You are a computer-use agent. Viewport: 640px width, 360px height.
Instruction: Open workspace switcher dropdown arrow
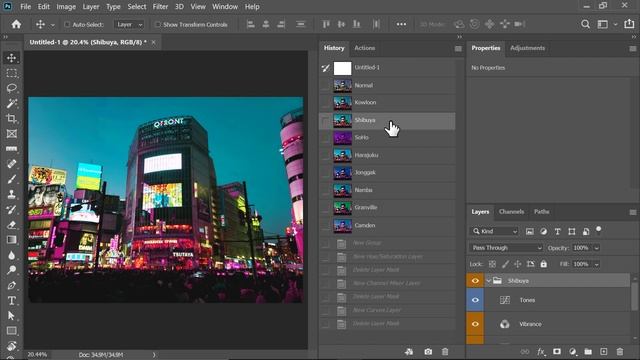615,24
